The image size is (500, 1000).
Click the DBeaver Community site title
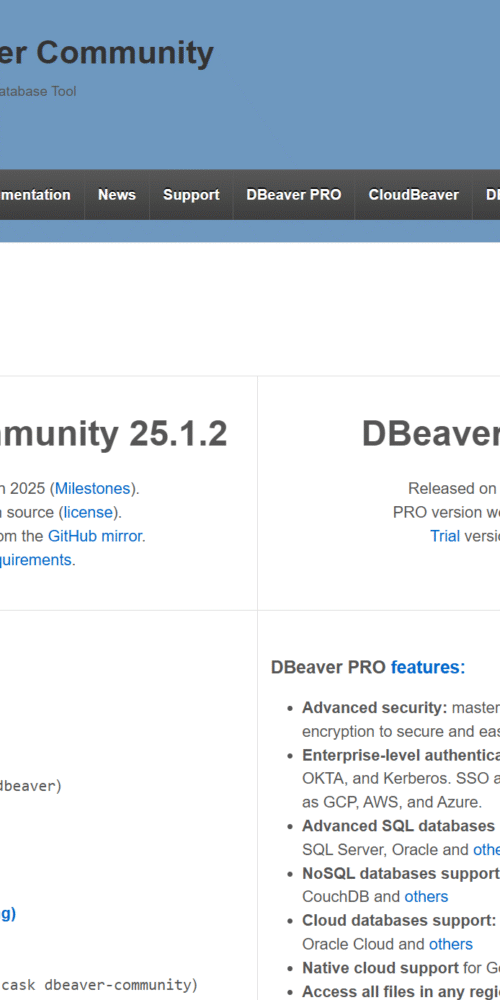(x=107, y=53)
